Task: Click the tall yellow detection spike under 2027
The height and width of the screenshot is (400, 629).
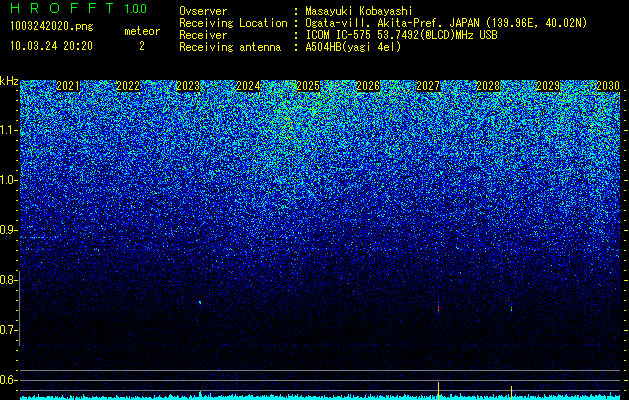Action: click(x=438, y=391)
